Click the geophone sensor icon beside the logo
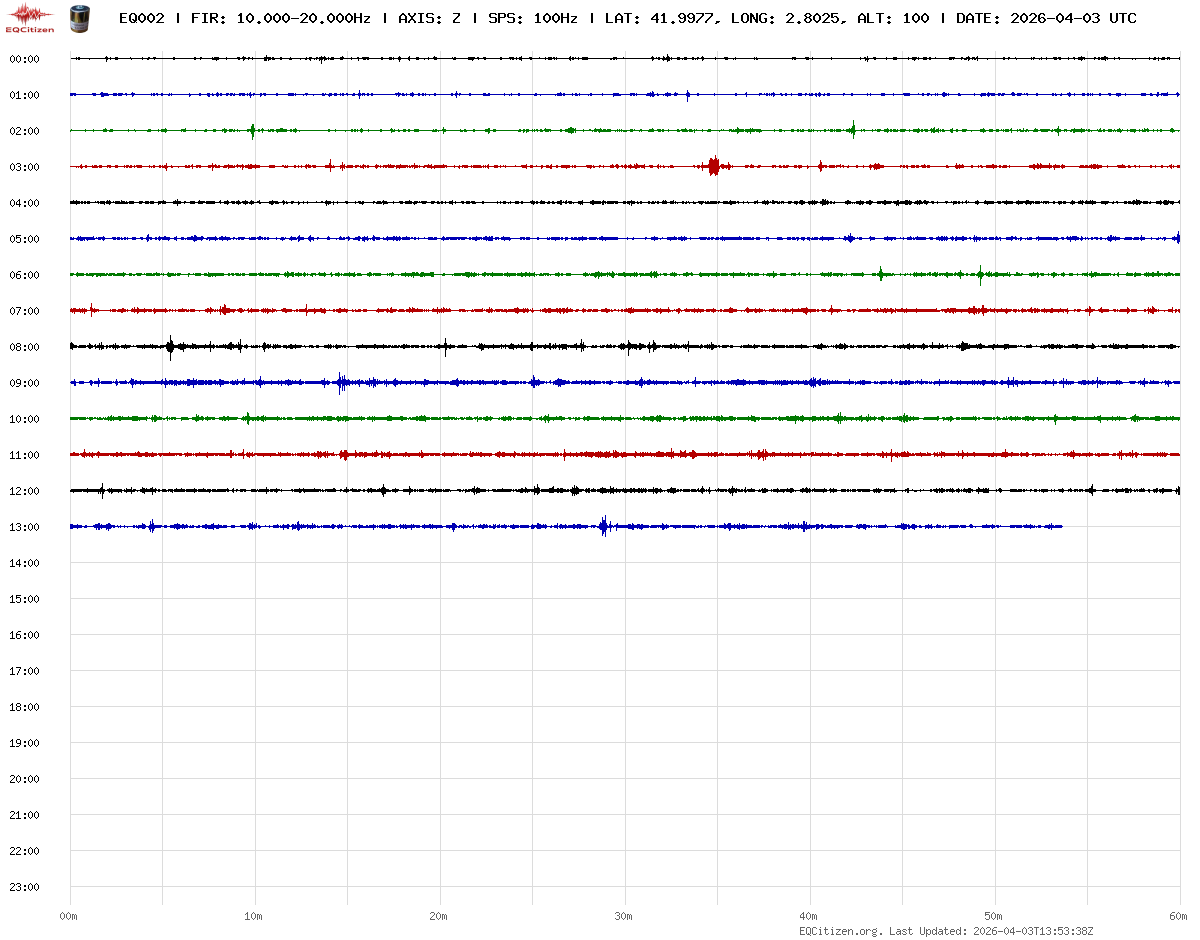This screenshot has width=1200, height=940. [78, 17]
